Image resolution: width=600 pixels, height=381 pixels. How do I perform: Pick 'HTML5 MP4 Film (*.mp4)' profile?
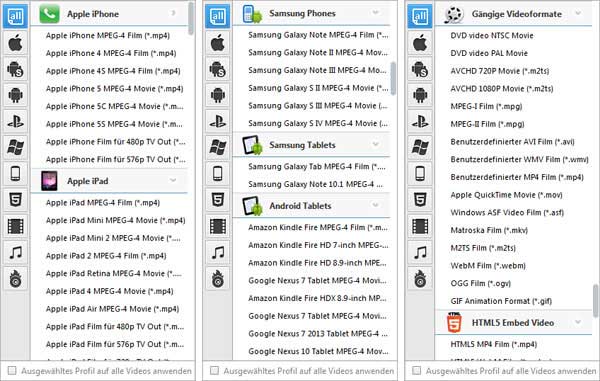pos(494,344)
